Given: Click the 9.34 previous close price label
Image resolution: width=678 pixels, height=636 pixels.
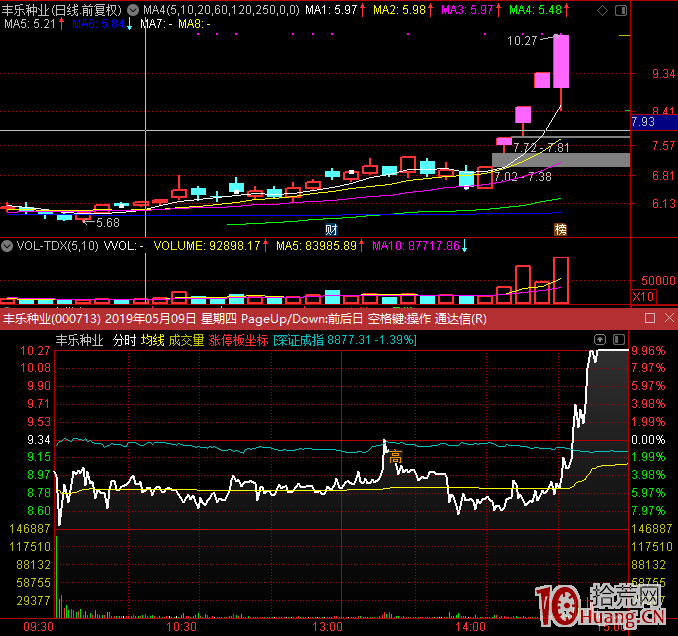Looking at the screenshot, I should click(39, 440).
